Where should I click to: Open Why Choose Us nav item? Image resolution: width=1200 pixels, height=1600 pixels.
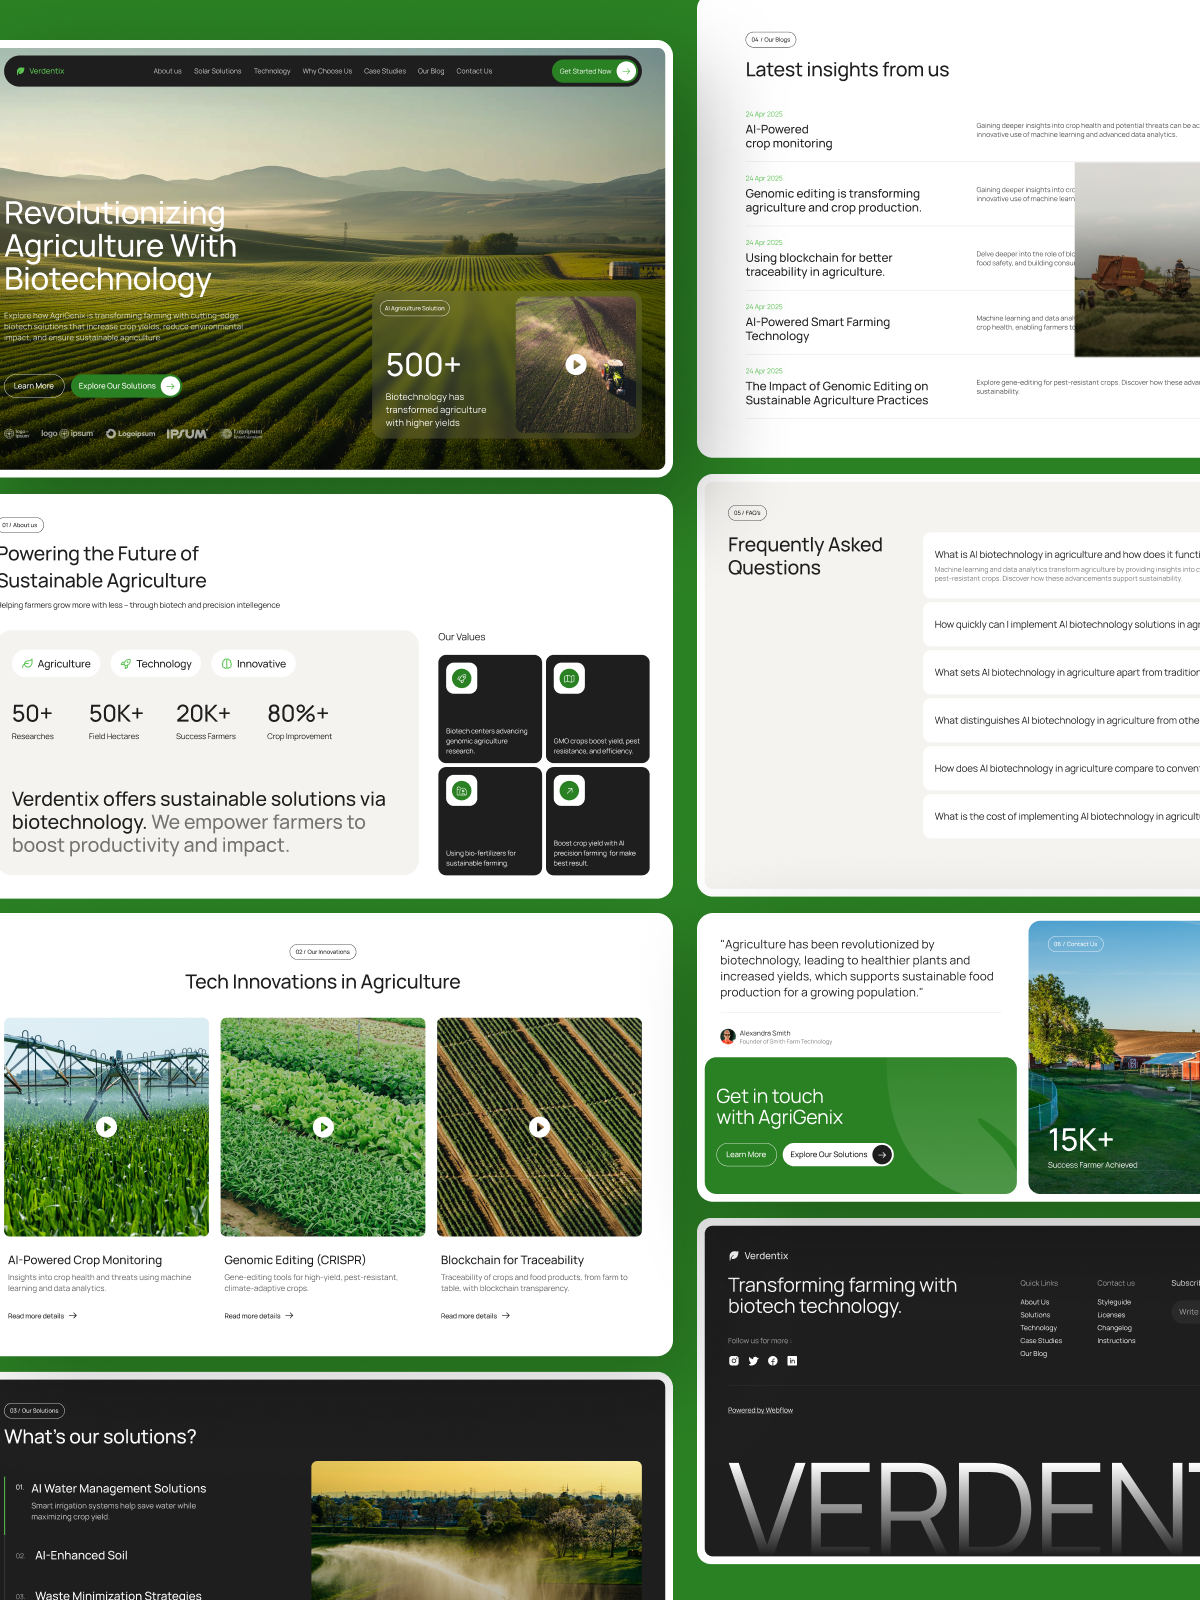click(x=327, y=71)
